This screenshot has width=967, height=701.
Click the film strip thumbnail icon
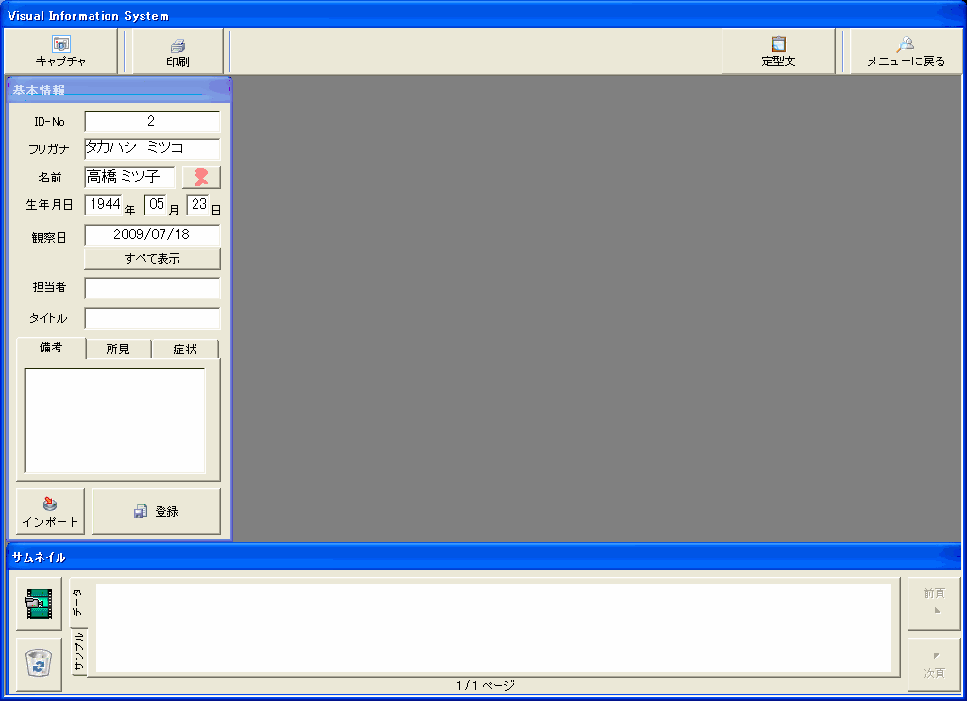[x=38, y=603]
